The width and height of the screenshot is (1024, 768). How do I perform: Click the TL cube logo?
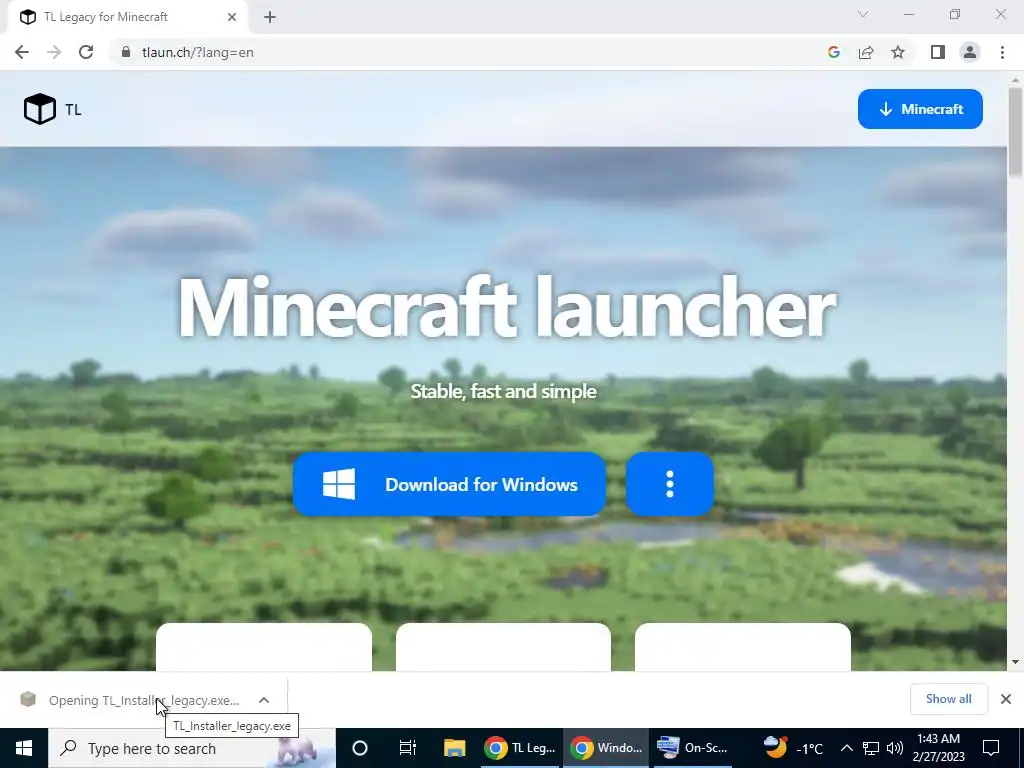(x=40, y=109)
